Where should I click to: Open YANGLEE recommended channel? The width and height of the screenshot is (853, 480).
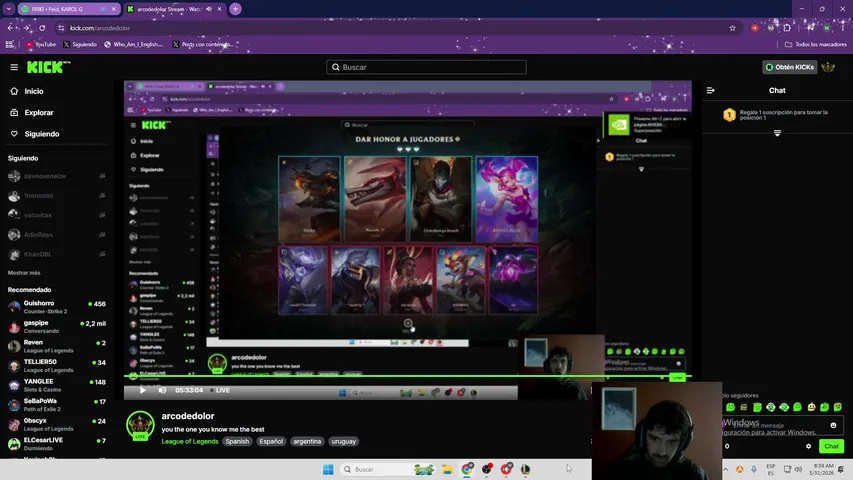(57, 385)
